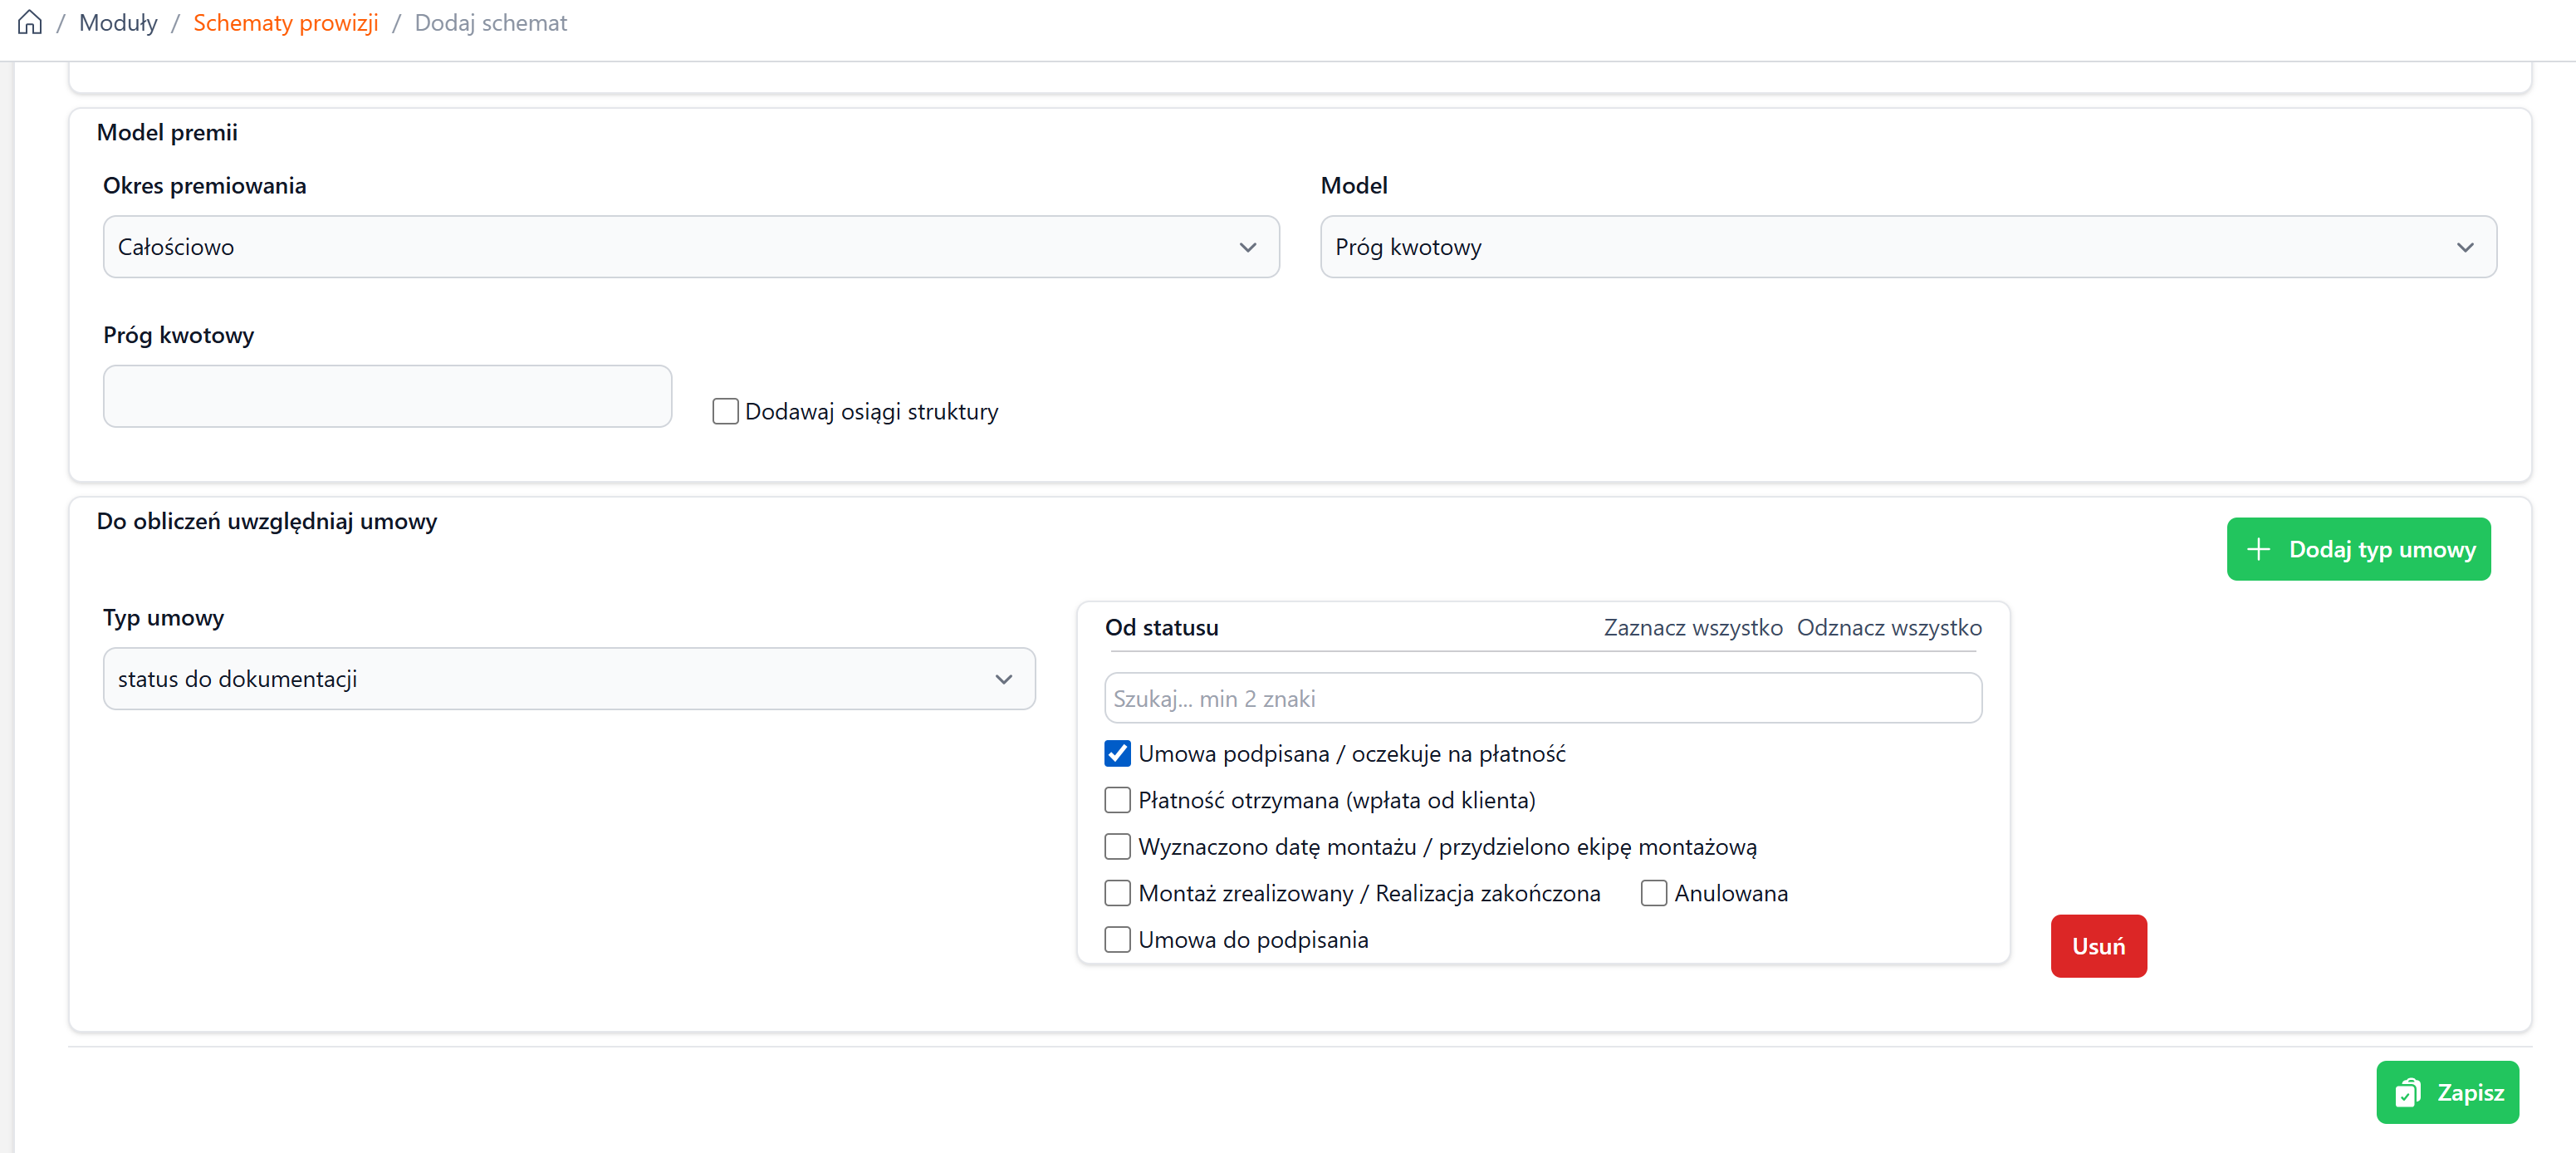Click the plus icon on Dodaj typ umowy
The width and height of the screenshot is (2576, 1153).
(x=2258, y=549)
